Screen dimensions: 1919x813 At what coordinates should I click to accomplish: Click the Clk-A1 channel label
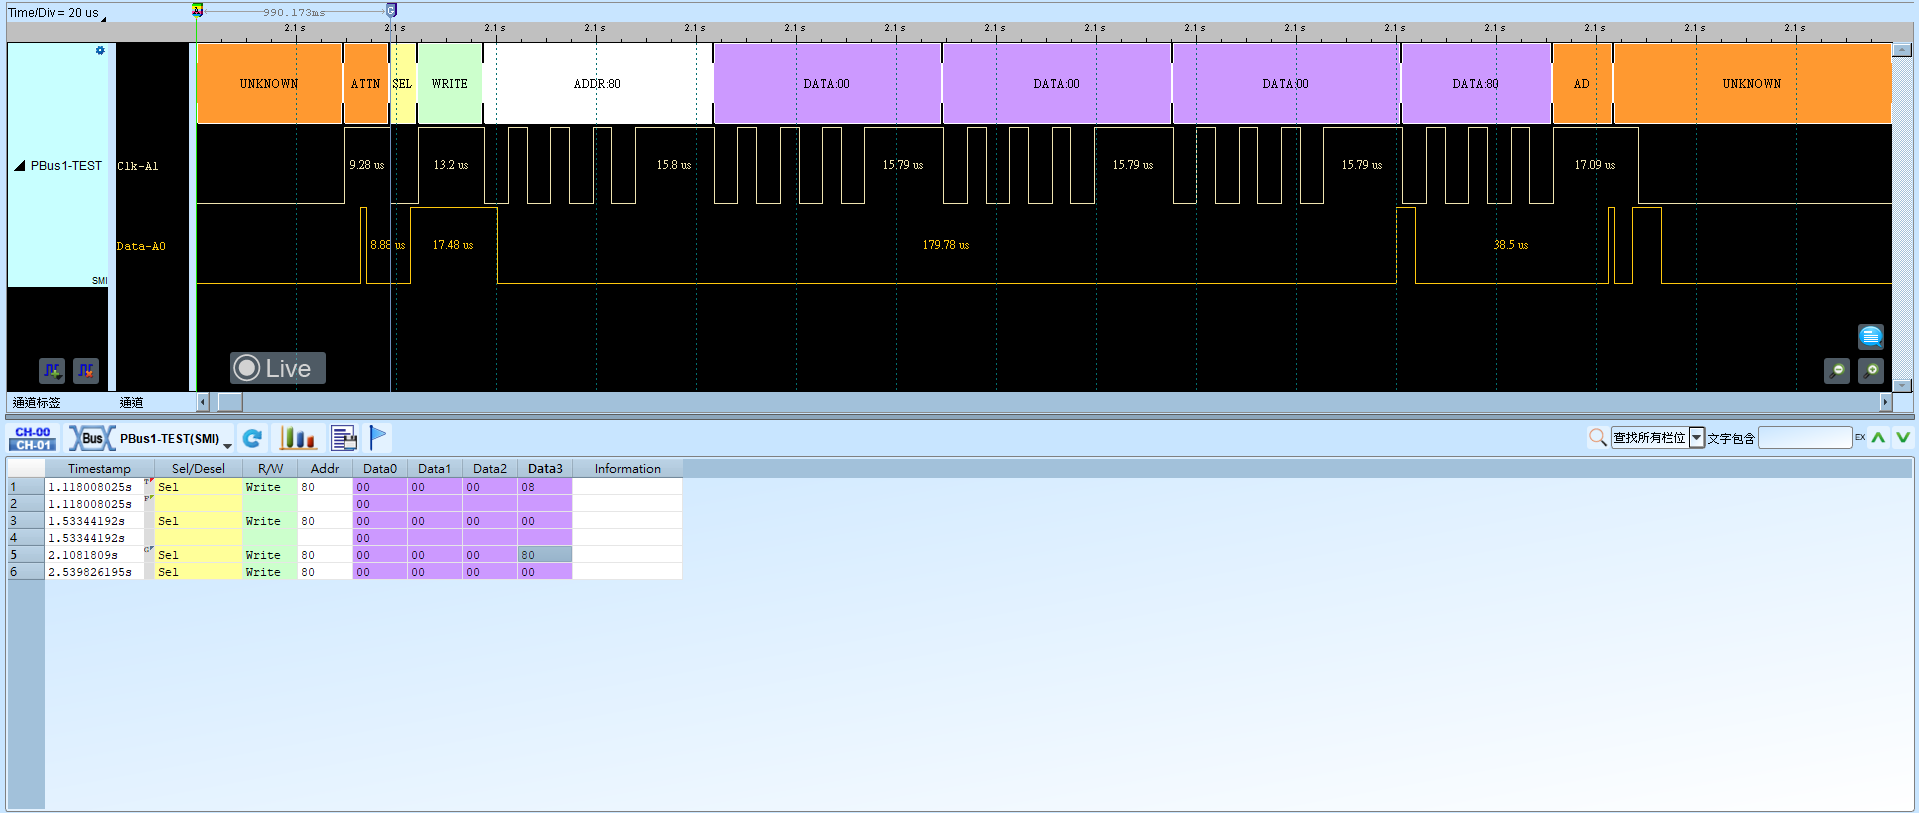138,166
